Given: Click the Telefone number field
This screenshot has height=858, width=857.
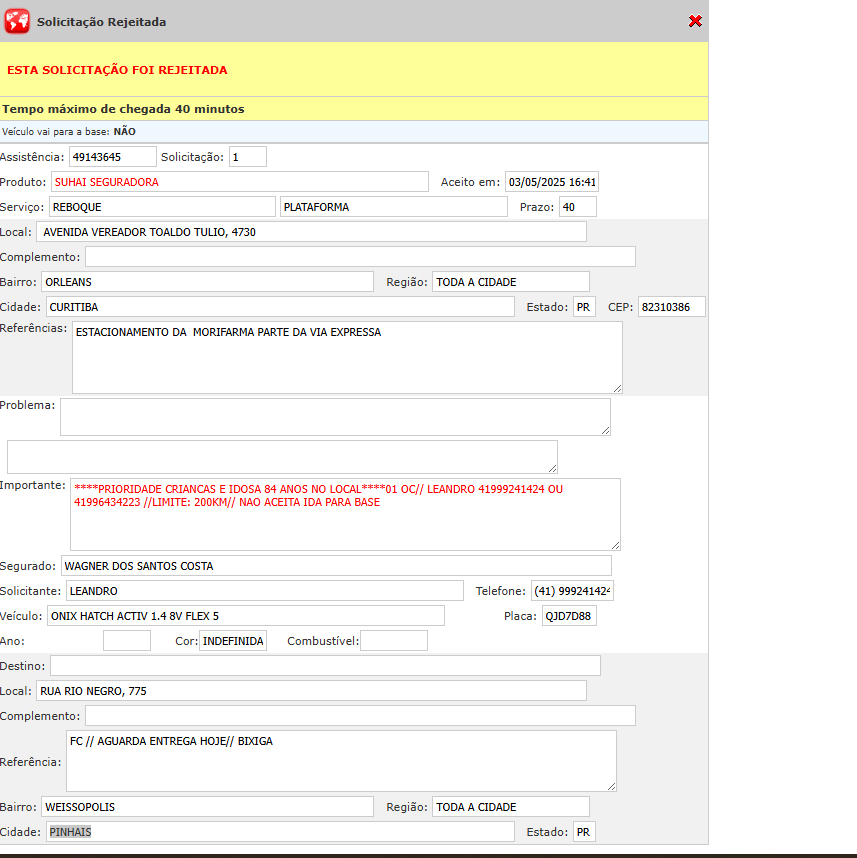Looking at the screenshot, I should click(x=571, y=591).
